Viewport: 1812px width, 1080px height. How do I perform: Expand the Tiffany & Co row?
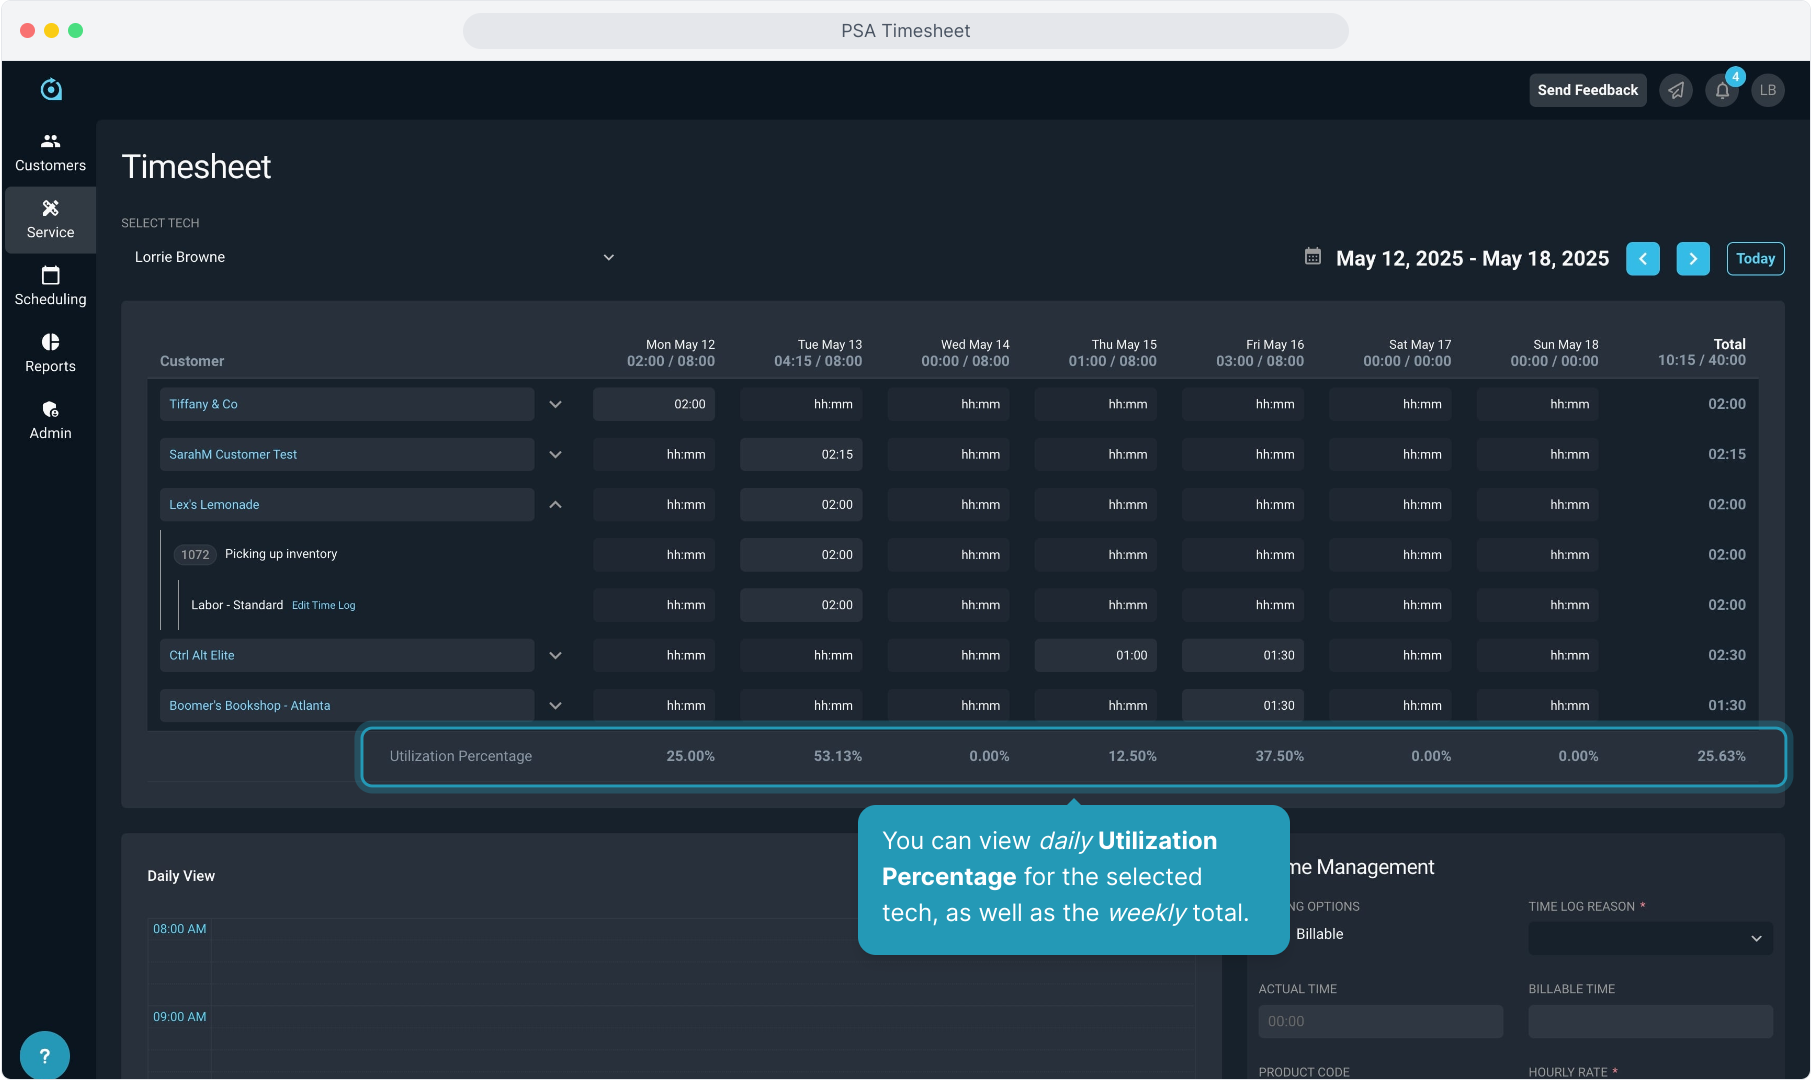point(556,404)
